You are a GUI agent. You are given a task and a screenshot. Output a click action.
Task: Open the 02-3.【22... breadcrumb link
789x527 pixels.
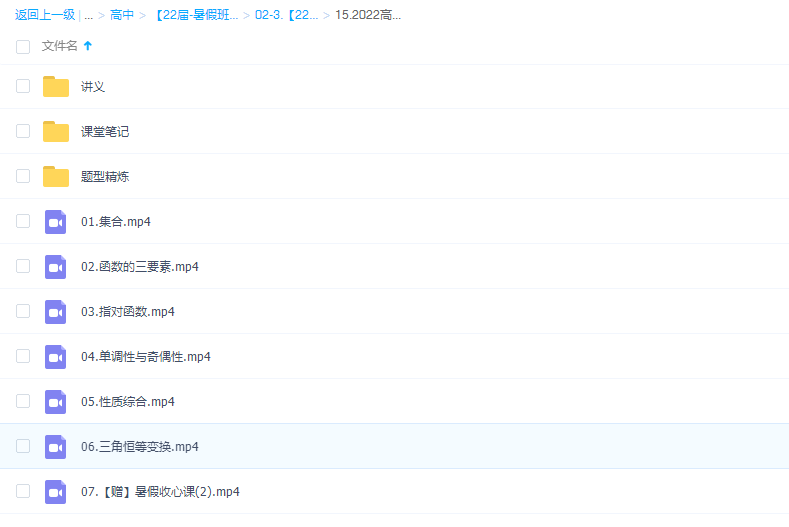click(x=287, y=15)
